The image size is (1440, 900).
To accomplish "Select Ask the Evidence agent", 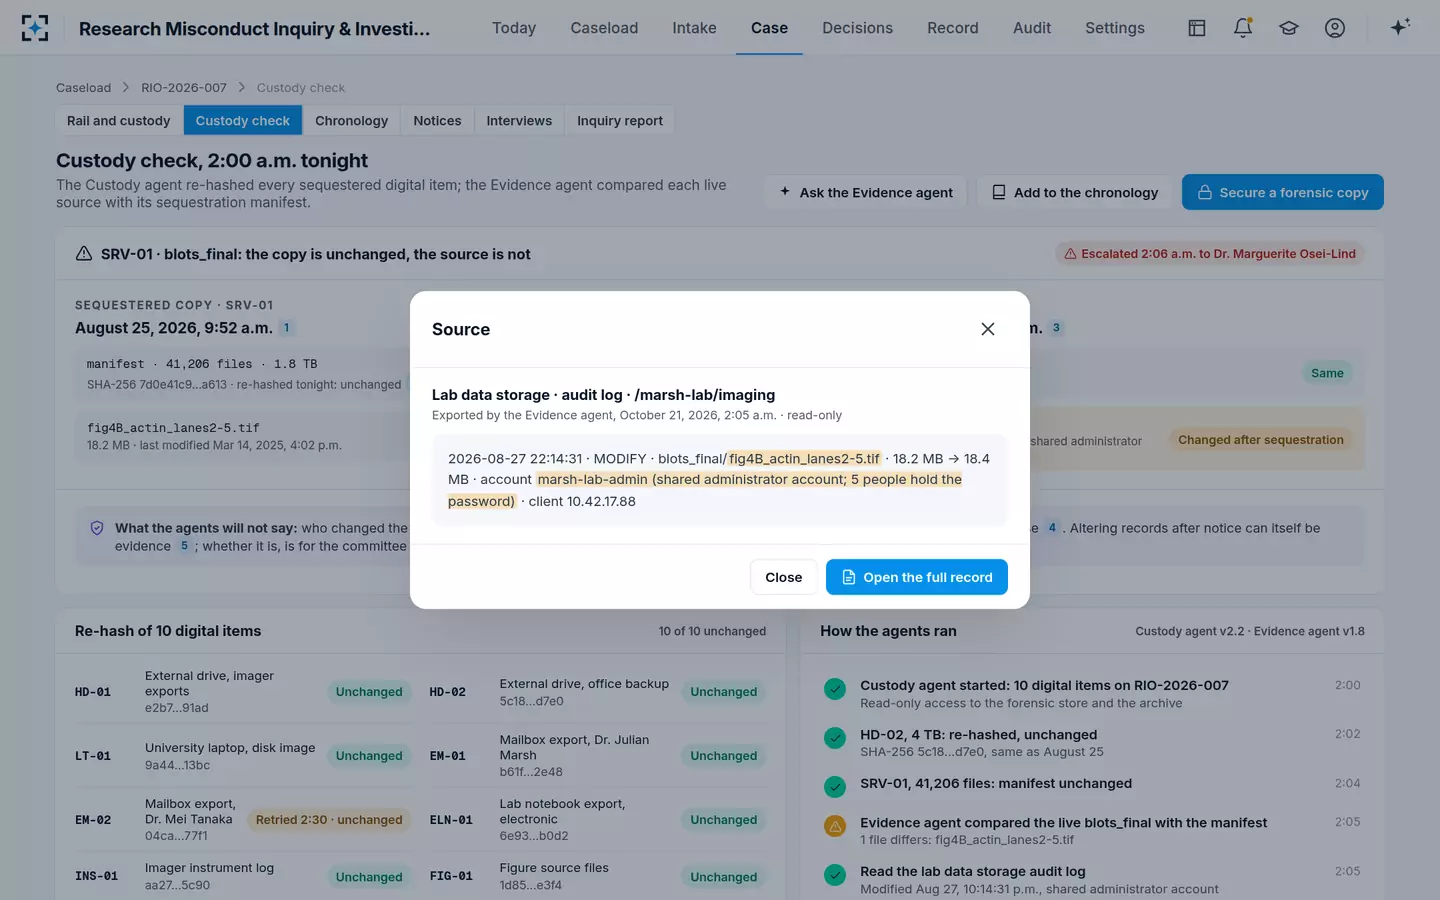I will tap(865, 192).
